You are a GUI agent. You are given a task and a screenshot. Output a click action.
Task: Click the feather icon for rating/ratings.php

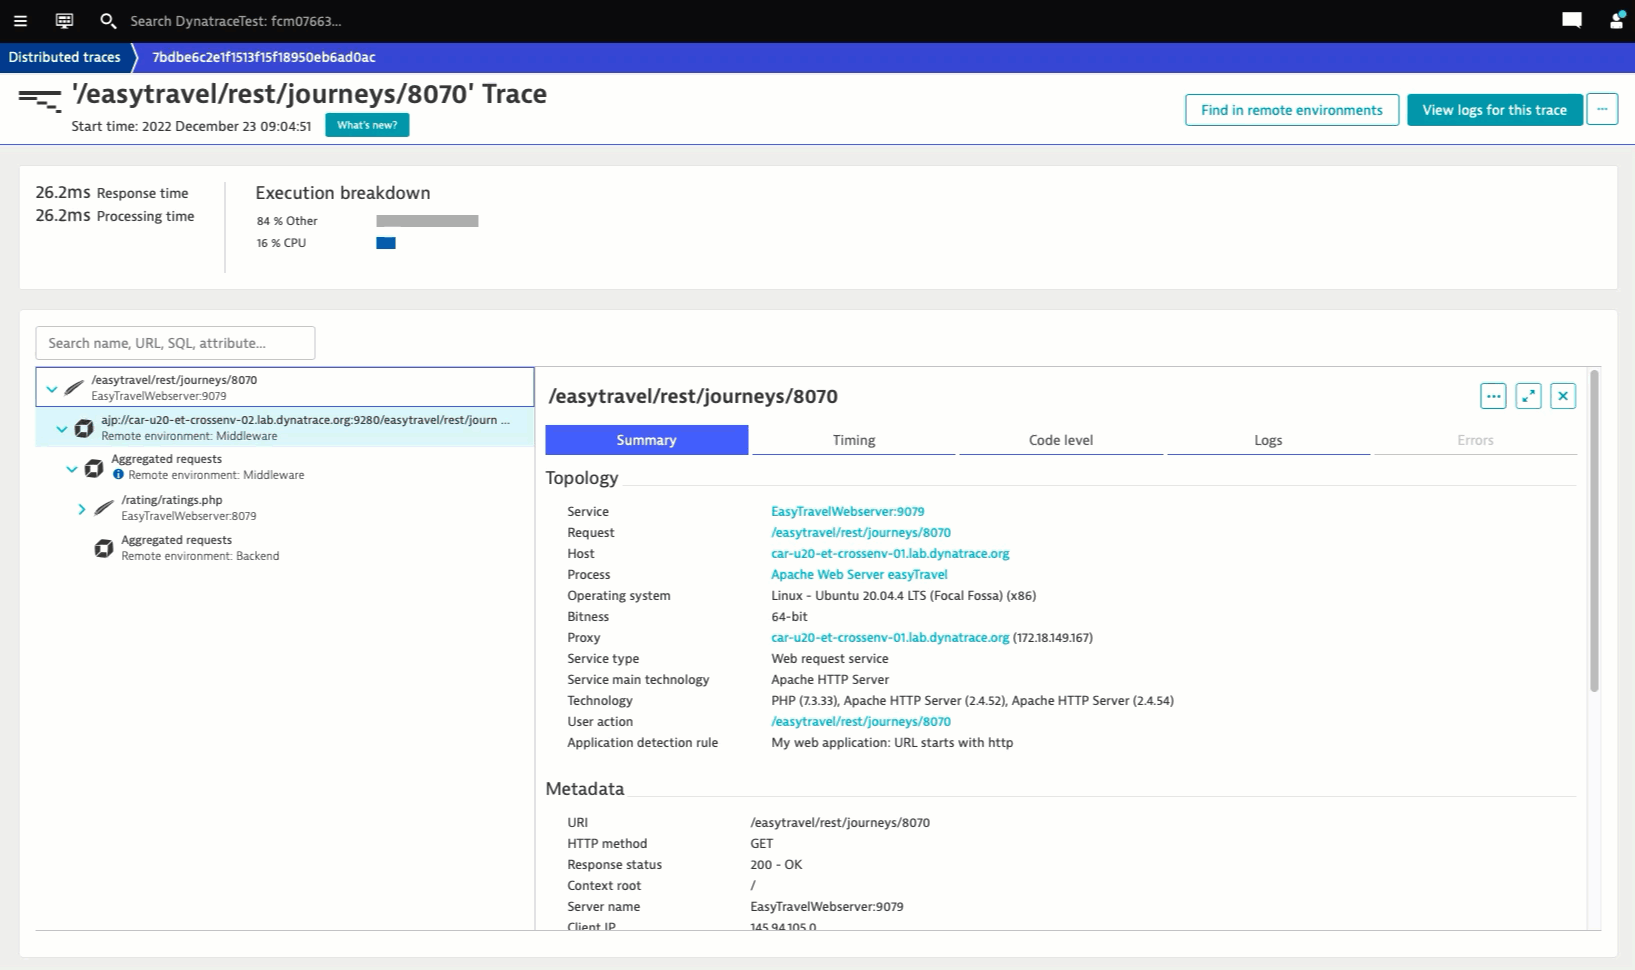(x=104, y=508)
